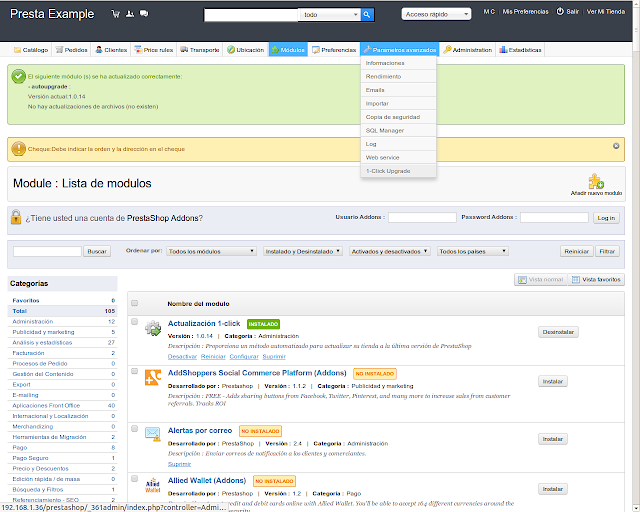Click the Configurar link under Actualización 1-click

point(244,356)
